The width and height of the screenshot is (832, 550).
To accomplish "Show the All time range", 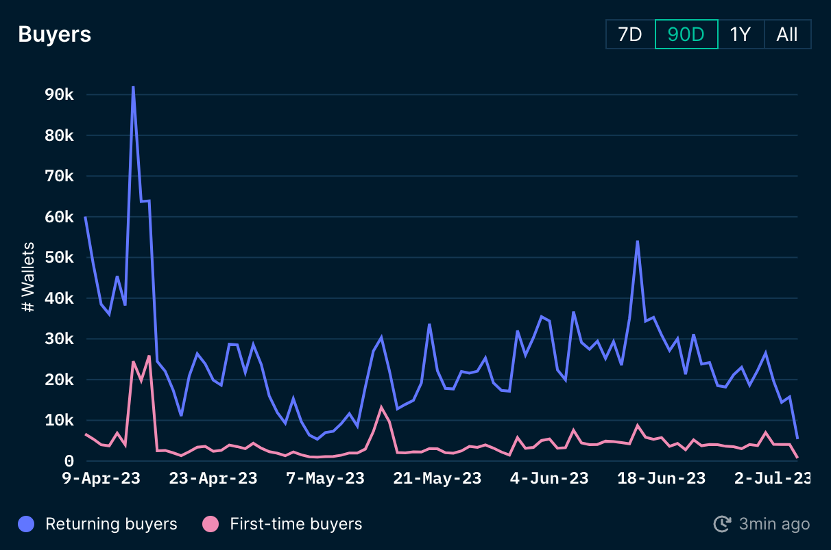I will pos(787,34).
